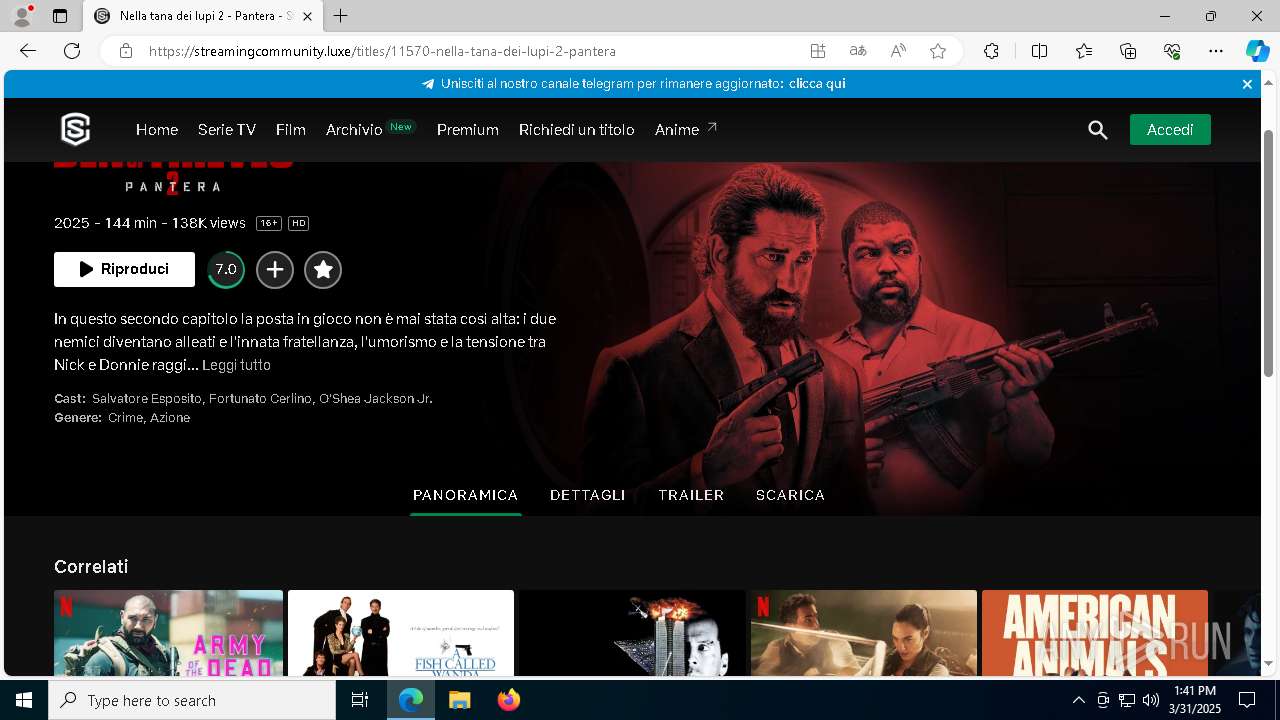Open volume control in system tray
Screen dimensions: 1280x720
tap(1150, 700)
